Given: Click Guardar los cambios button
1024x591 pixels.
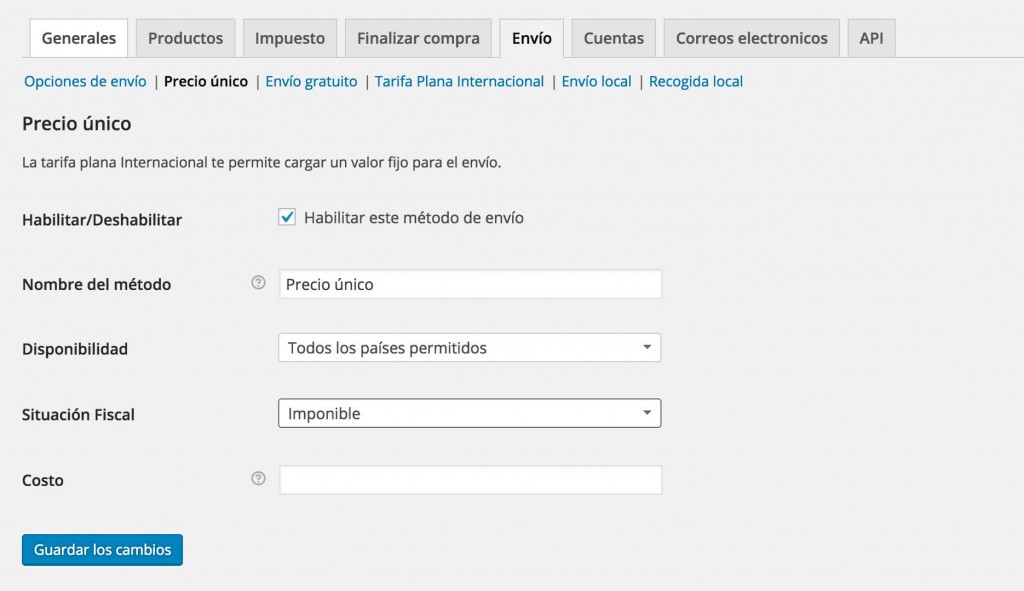Looking at the screenshot, I should [103, 550].
